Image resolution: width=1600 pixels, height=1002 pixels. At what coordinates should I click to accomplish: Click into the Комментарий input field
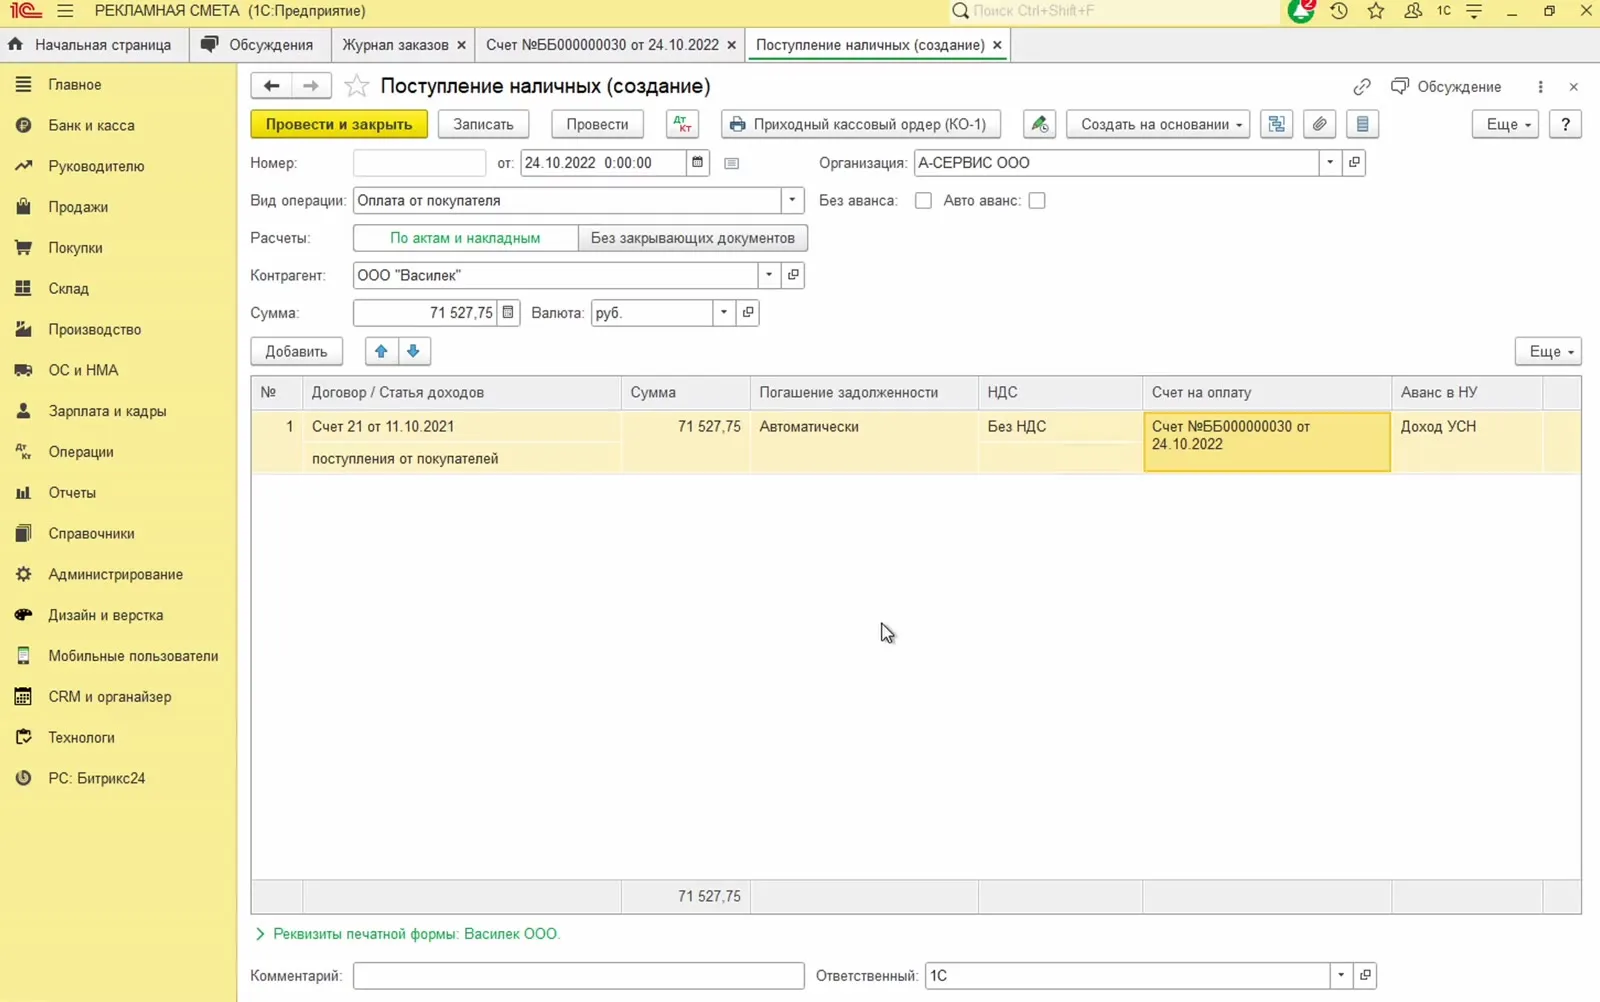[578, 975]
